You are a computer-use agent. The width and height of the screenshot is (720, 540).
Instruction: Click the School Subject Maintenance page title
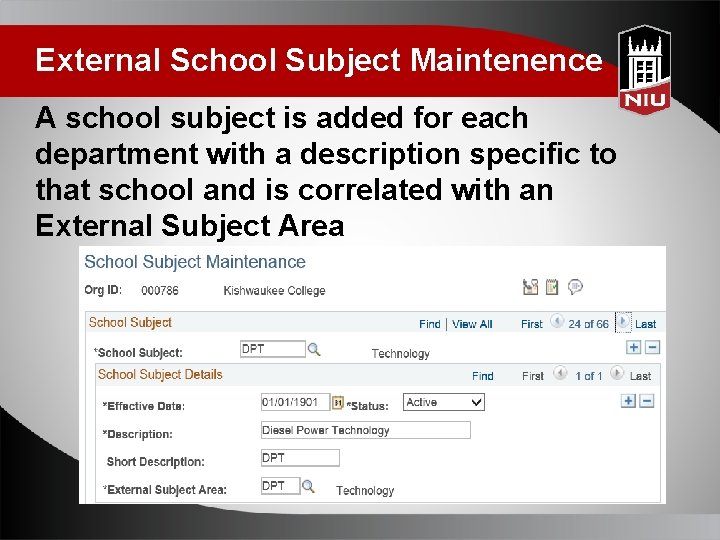click(x=195, y=262)
